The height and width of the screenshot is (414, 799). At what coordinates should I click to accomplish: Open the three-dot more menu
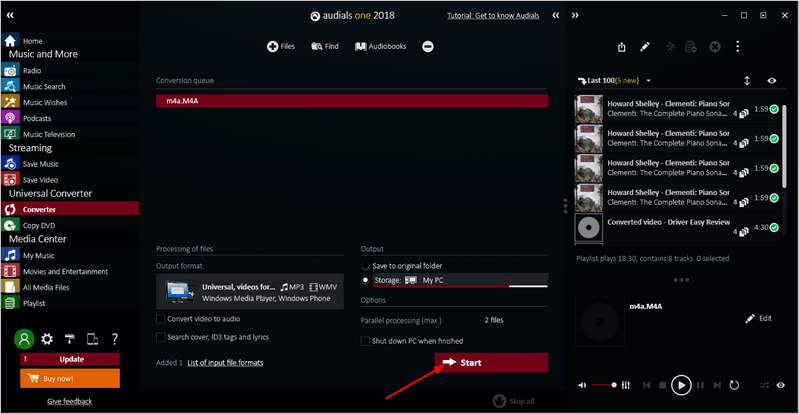click(737, 47)
